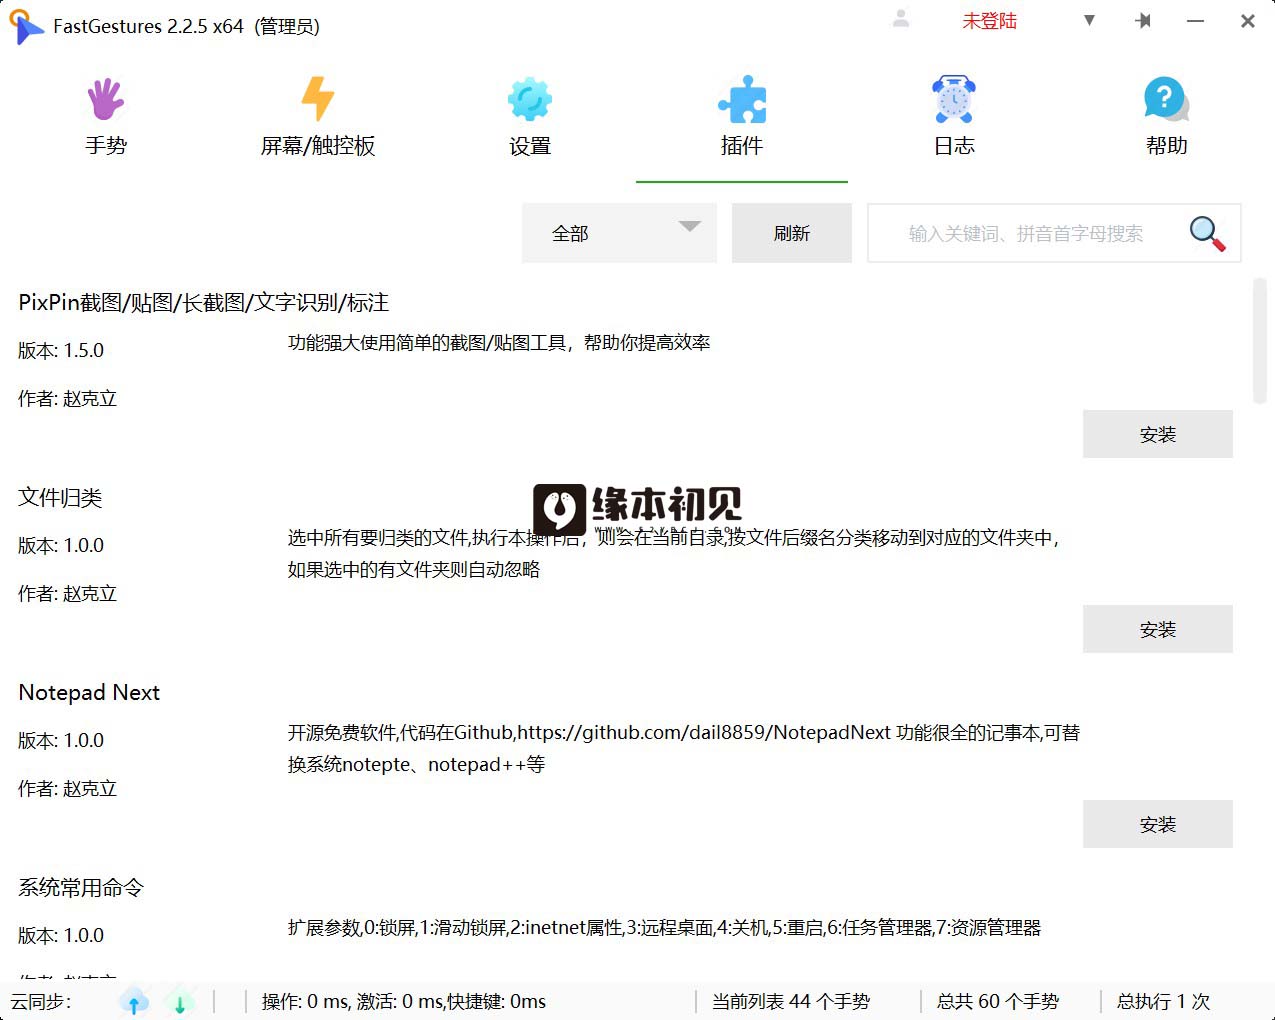Click the 文件归类 description starting 选中所有要归类的文件
This screenshot has height=1020, width=1275.
point(674,553)
